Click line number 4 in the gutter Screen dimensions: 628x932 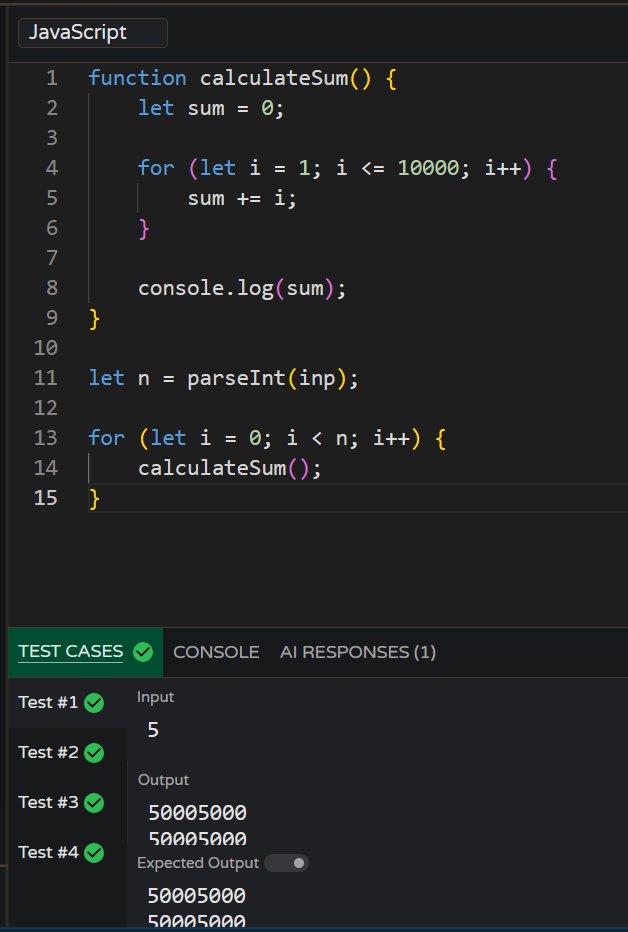(x=52, y=168)
